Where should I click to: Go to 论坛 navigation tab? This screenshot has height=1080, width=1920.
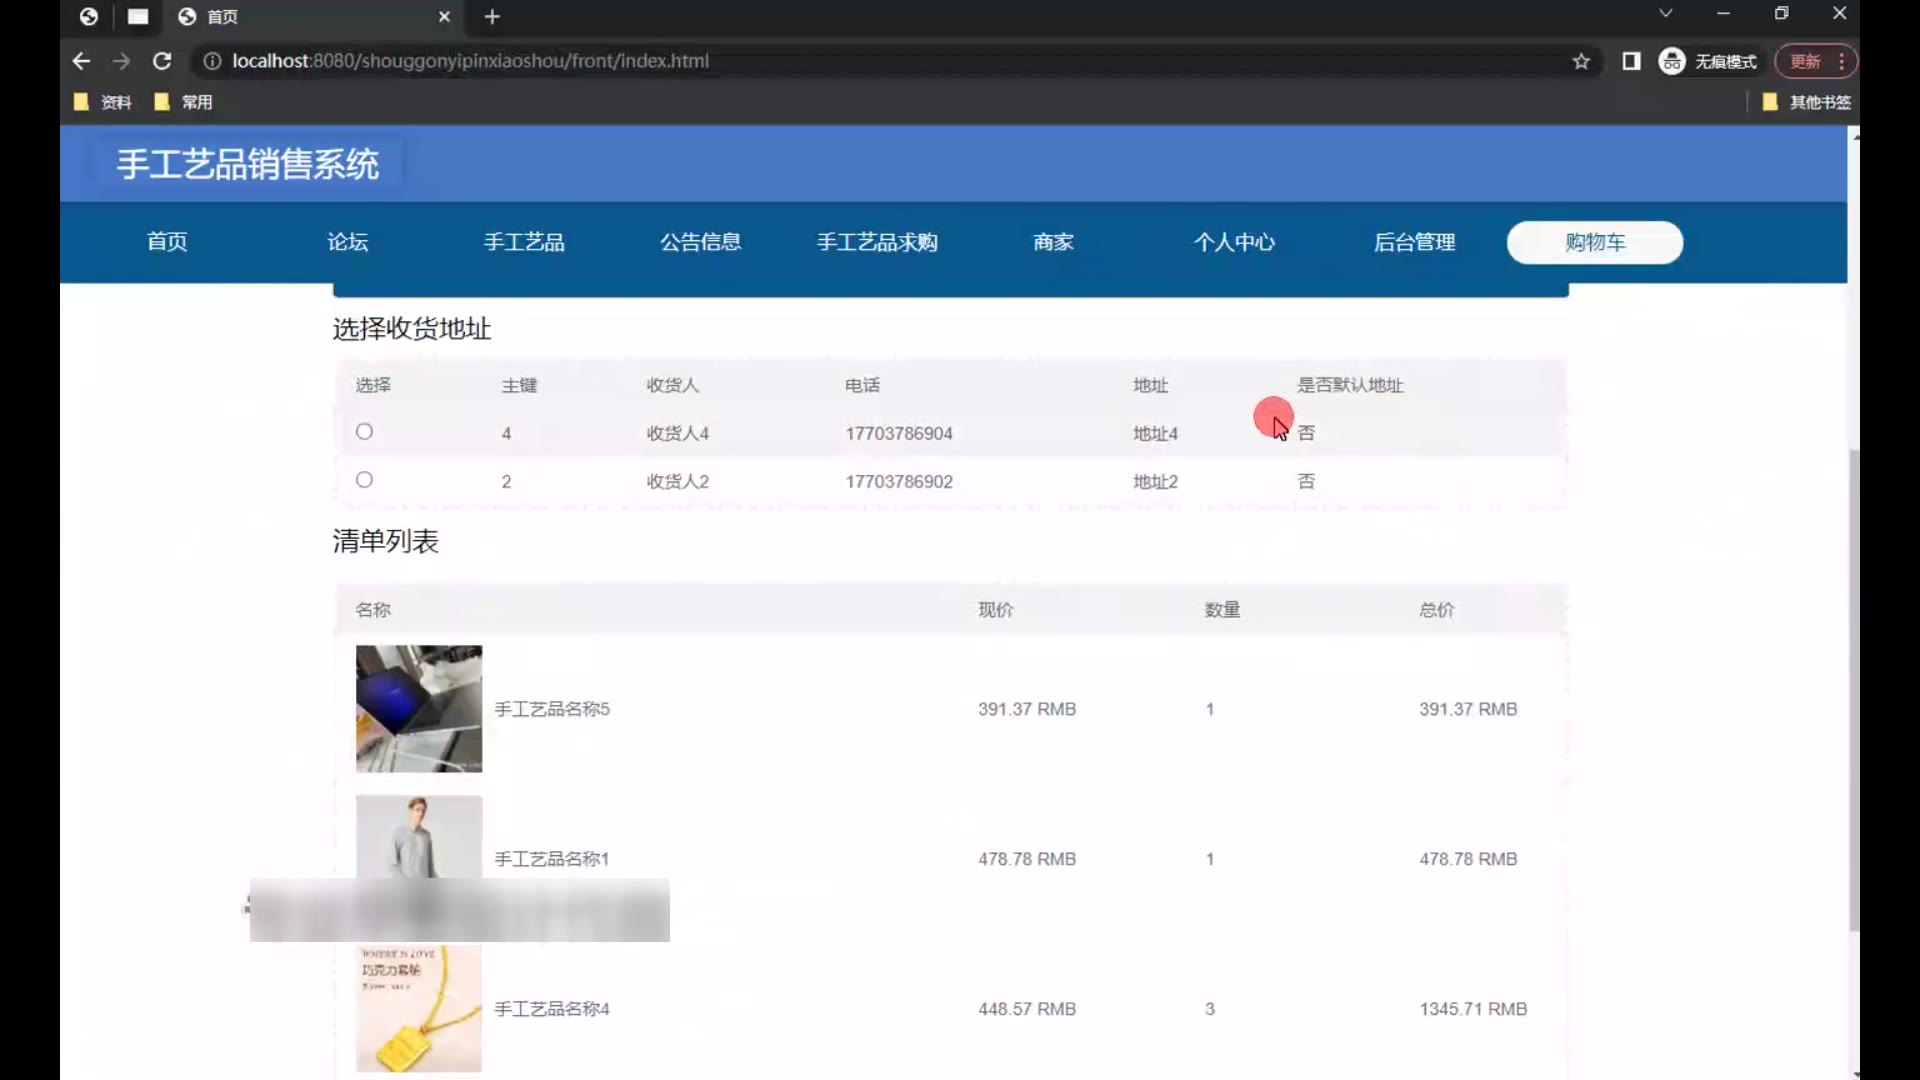click(347, 242)
